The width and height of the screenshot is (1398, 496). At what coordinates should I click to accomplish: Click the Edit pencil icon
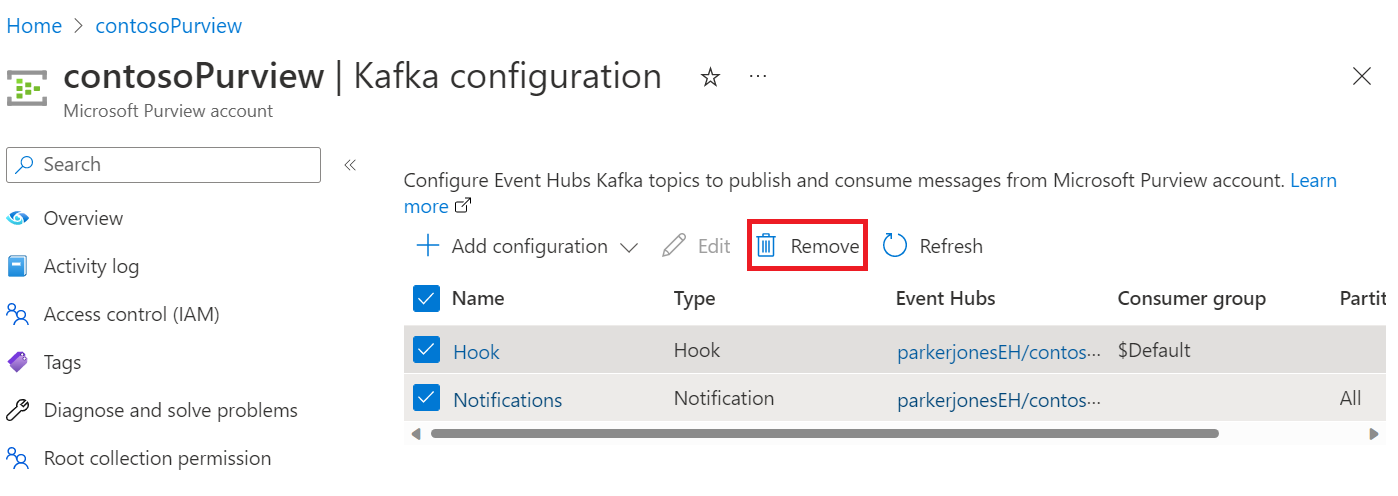click(675, 246)
